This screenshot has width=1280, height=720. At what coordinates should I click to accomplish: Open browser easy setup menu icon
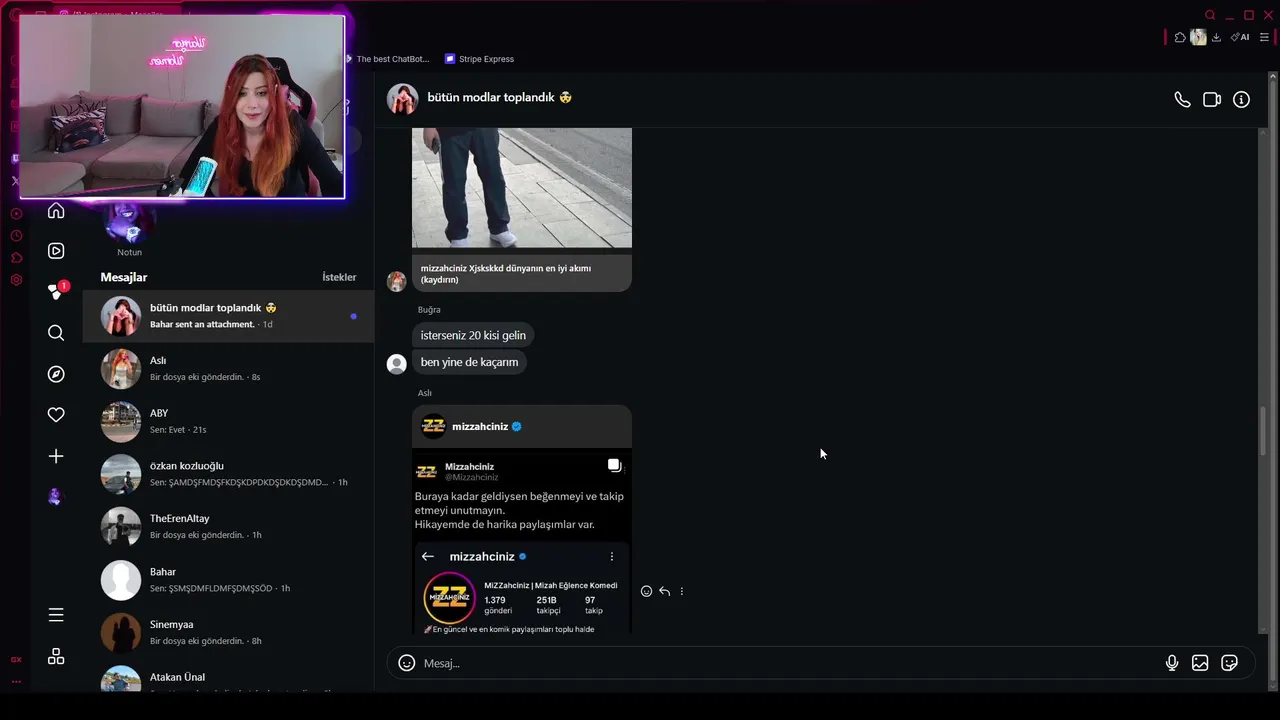(1265, 37)
